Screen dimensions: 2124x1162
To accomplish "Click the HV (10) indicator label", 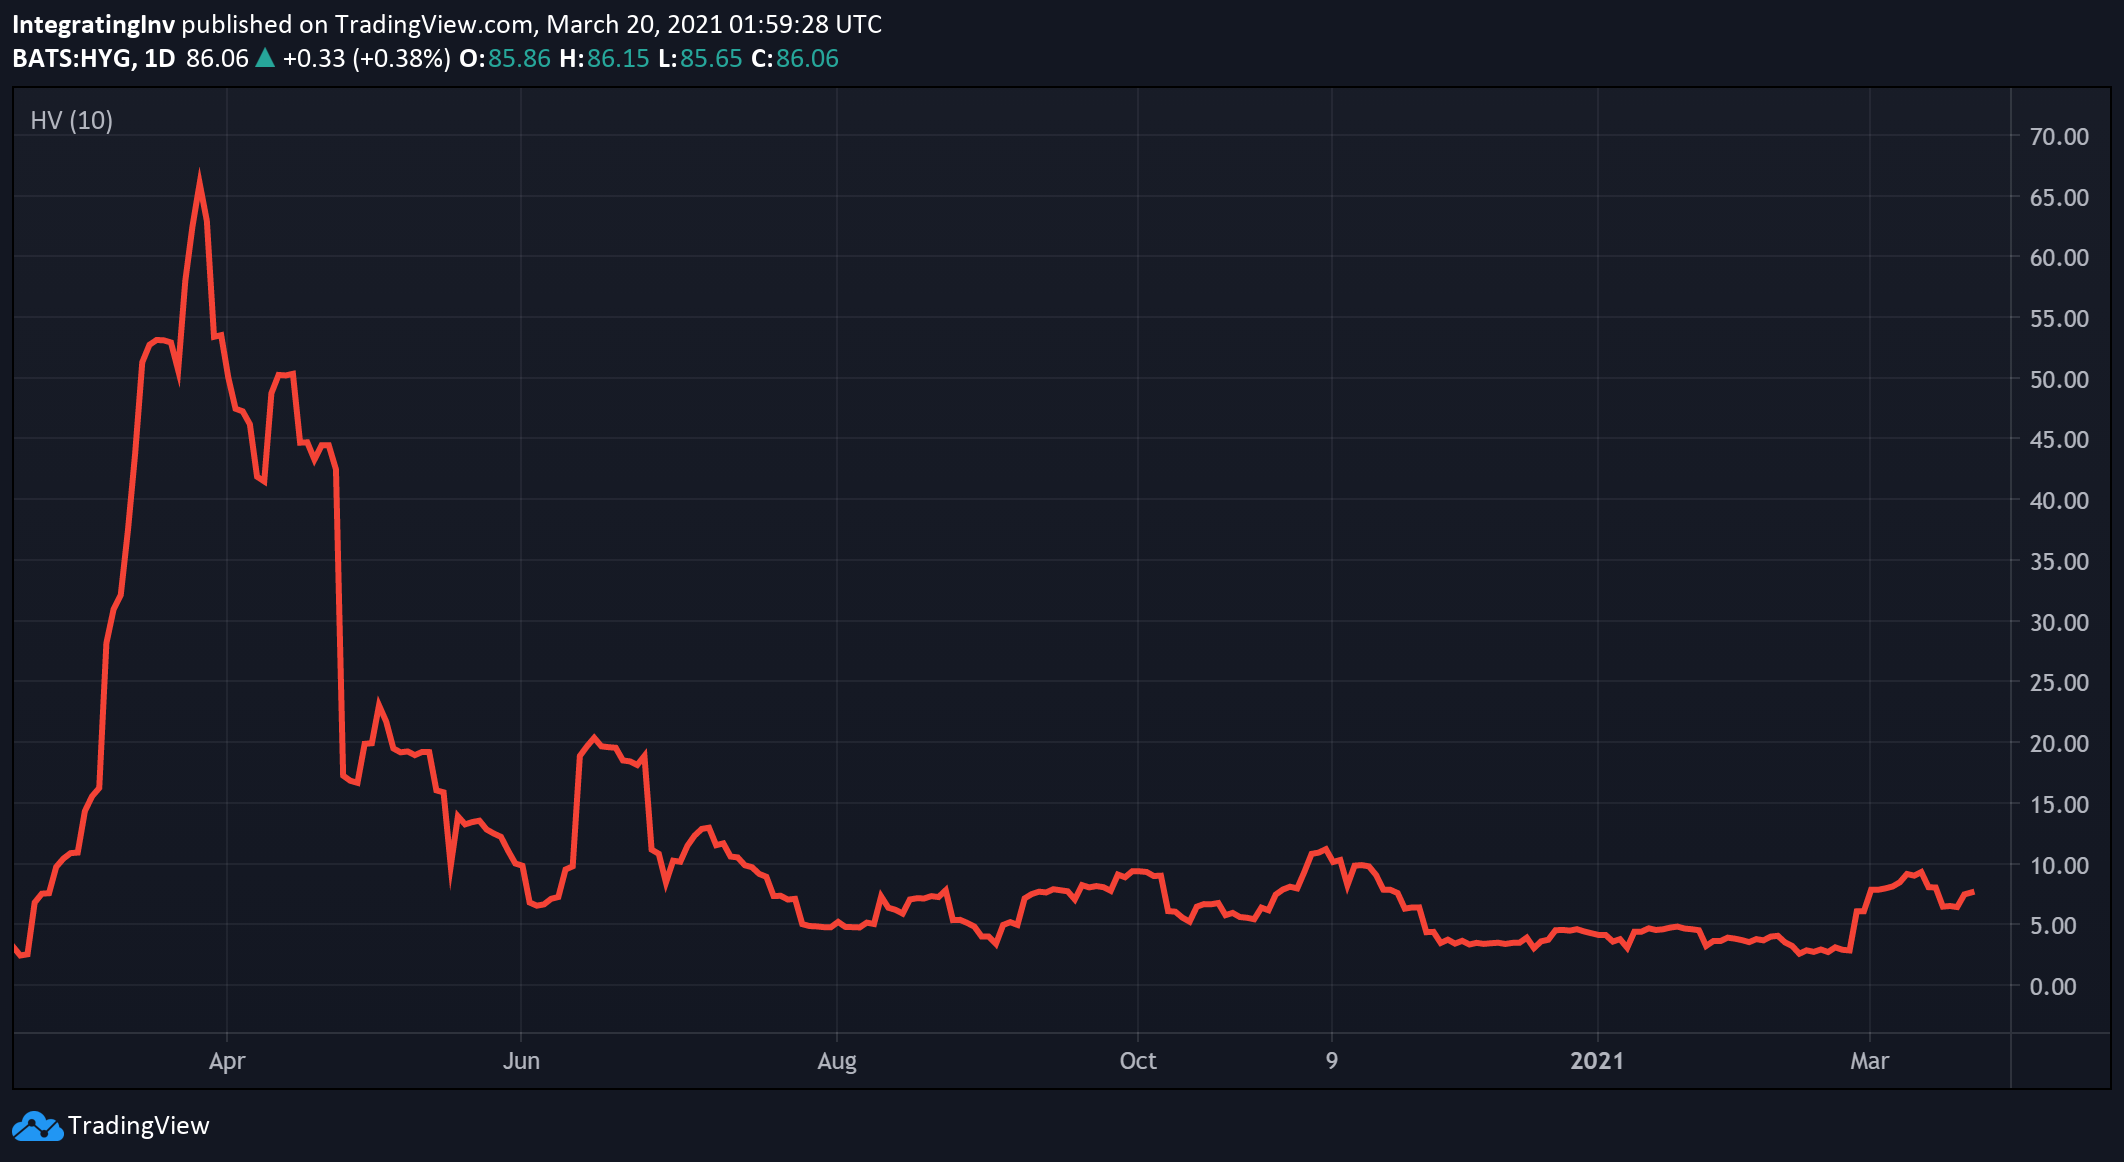I will click(71, 121).
